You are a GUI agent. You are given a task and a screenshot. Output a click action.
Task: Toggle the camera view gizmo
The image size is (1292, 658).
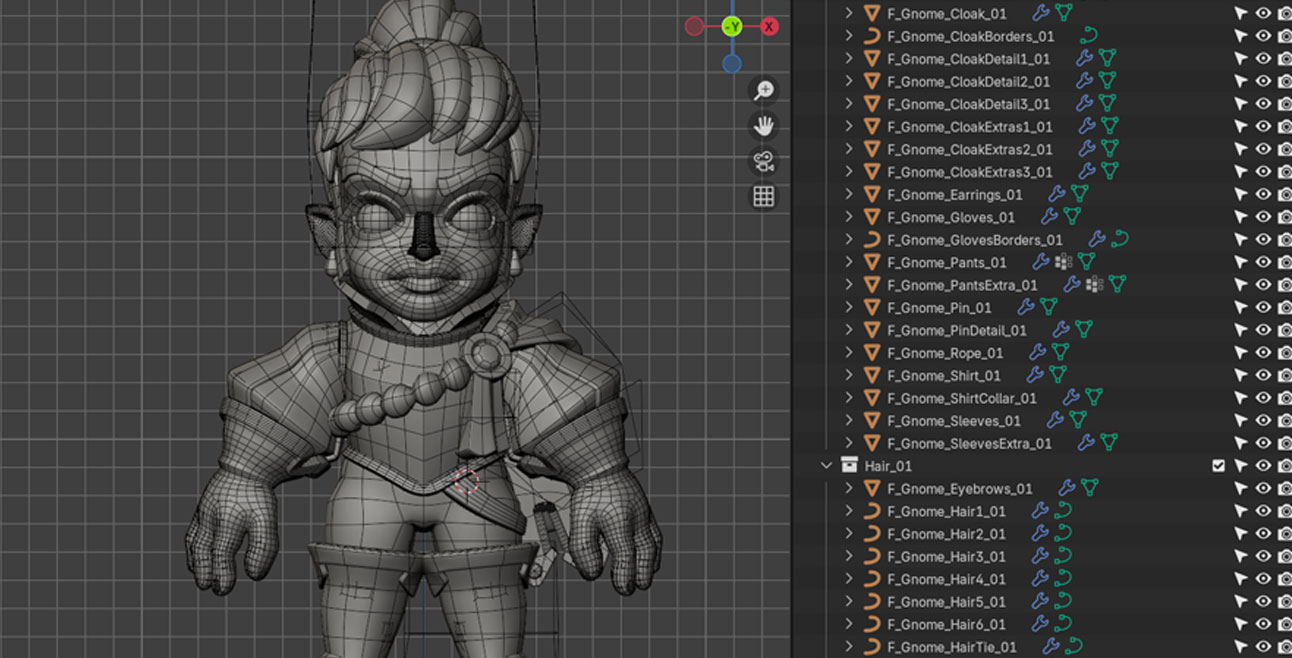(764, 162)
